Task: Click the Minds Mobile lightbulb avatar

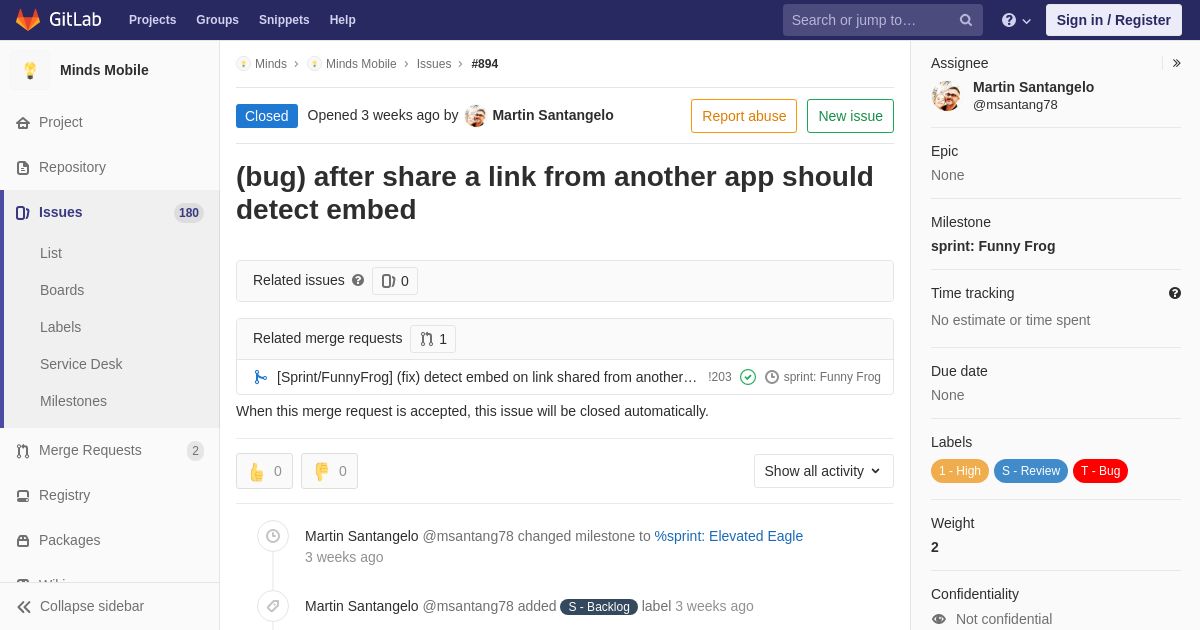Action: [x=30, y=70]
